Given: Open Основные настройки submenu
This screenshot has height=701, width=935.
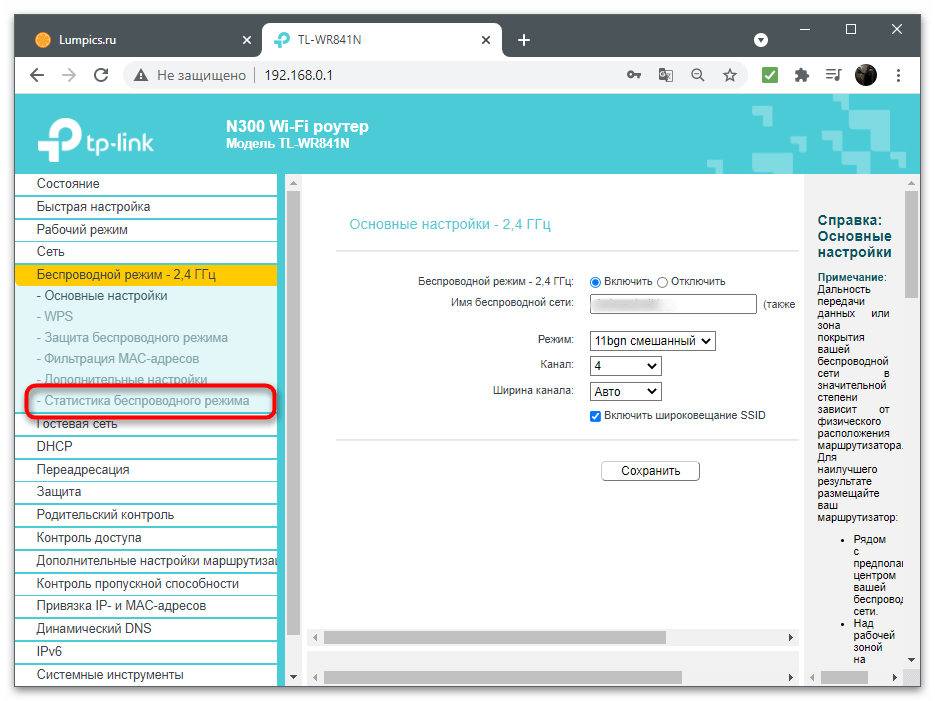Looking at the screenshot, I should click(102, 296).
